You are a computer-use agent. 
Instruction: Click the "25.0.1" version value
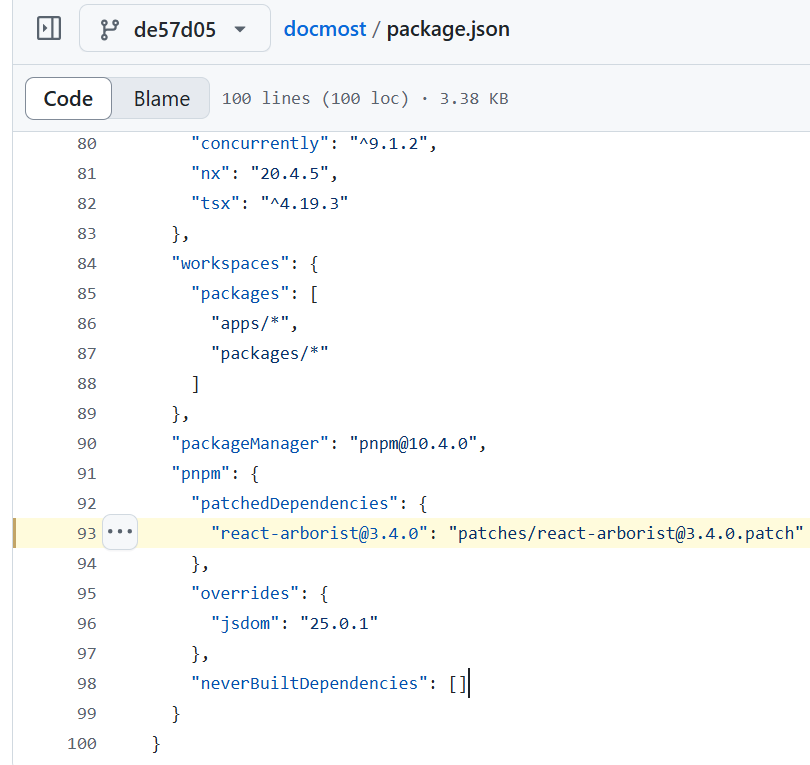(339, 623)
